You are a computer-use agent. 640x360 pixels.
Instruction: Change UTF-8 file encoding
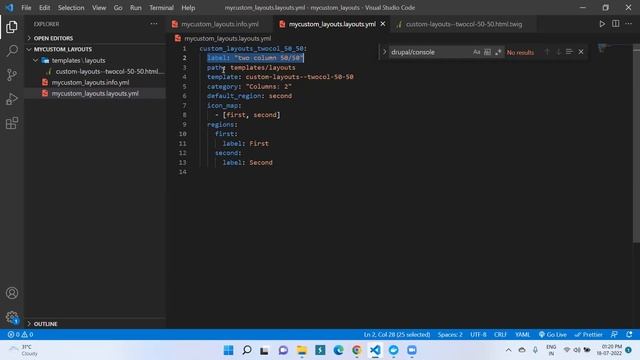[478, 334]
